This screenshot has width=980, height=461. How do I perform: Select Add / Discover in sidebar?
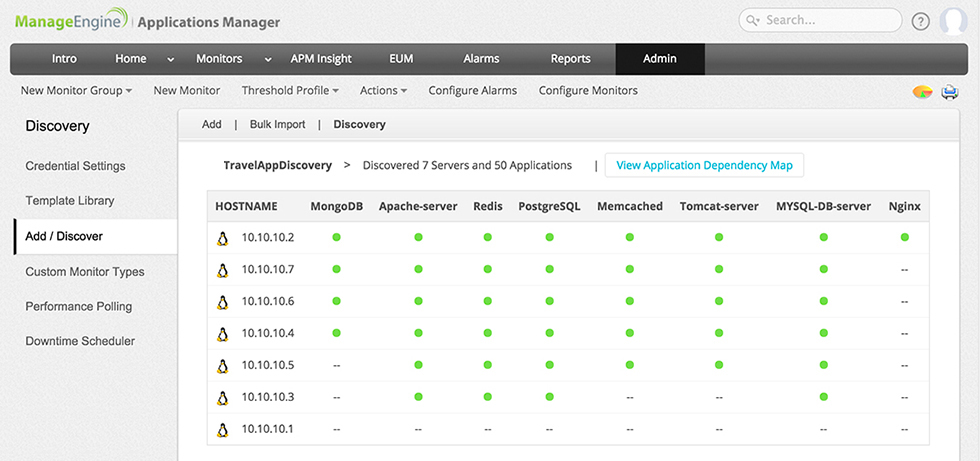[x=95, y=237]
